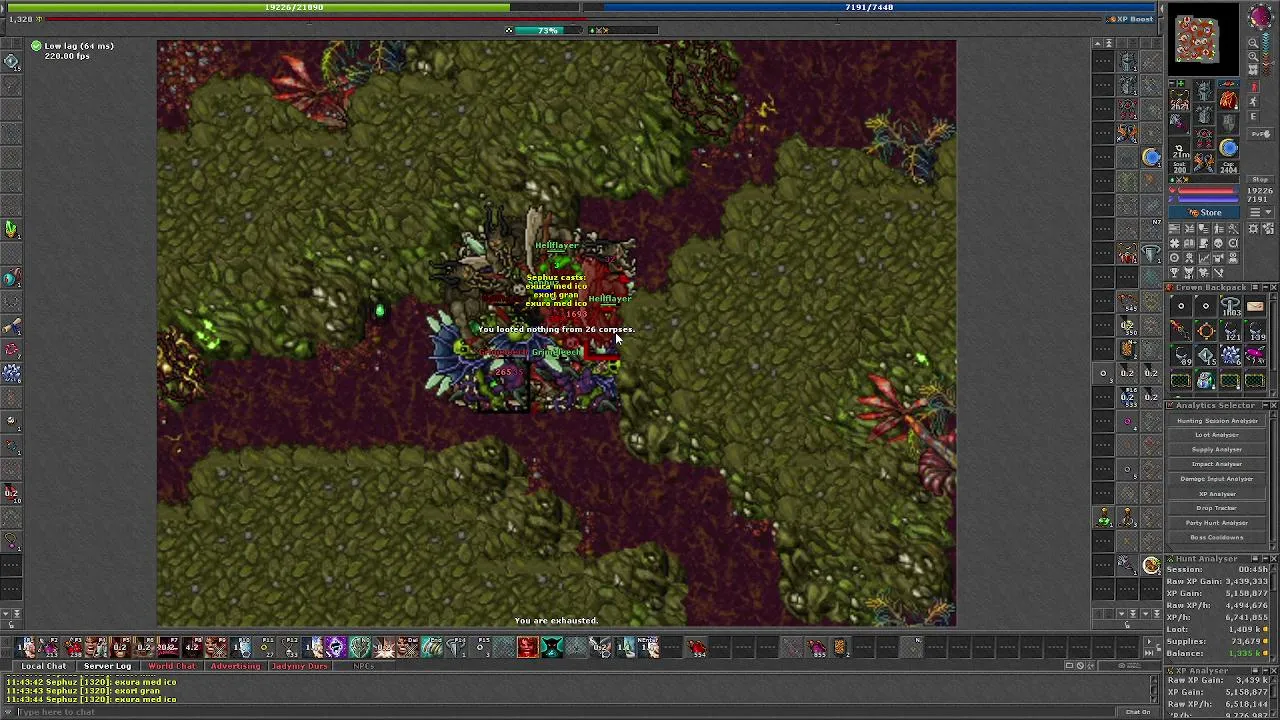Switch to the Advertising chat tab

pos(235,666)
